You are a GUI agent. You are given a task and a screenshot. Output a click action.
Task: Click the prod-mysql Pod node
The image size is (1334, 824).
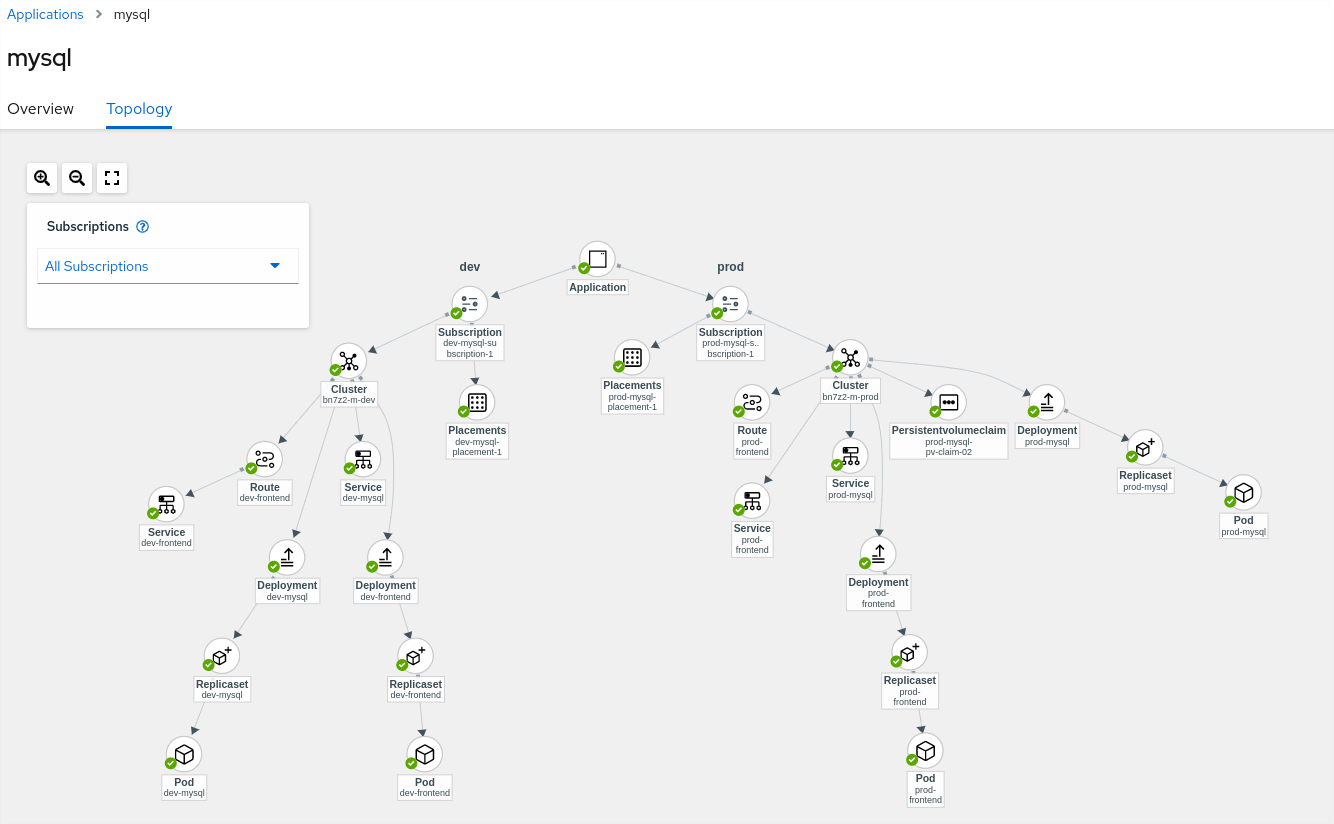[x=1243, y=493]
